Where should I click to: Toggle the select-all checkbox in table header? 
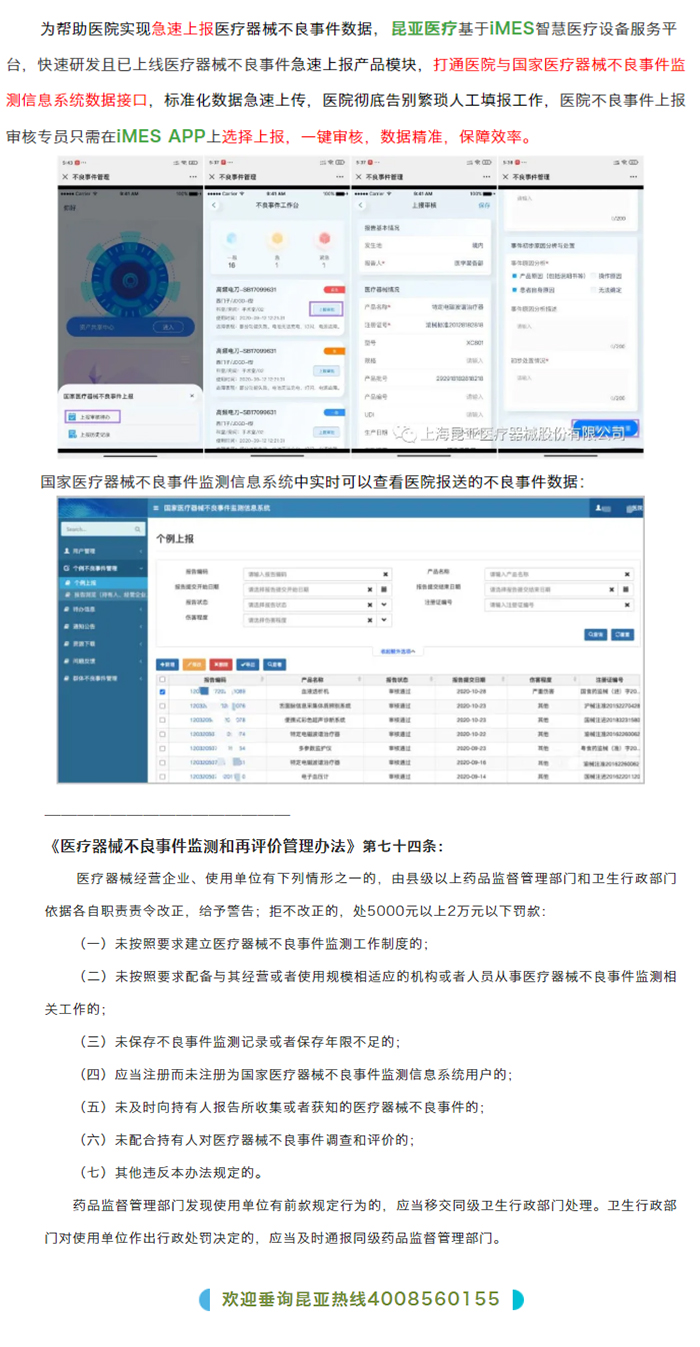coord(163,679)
